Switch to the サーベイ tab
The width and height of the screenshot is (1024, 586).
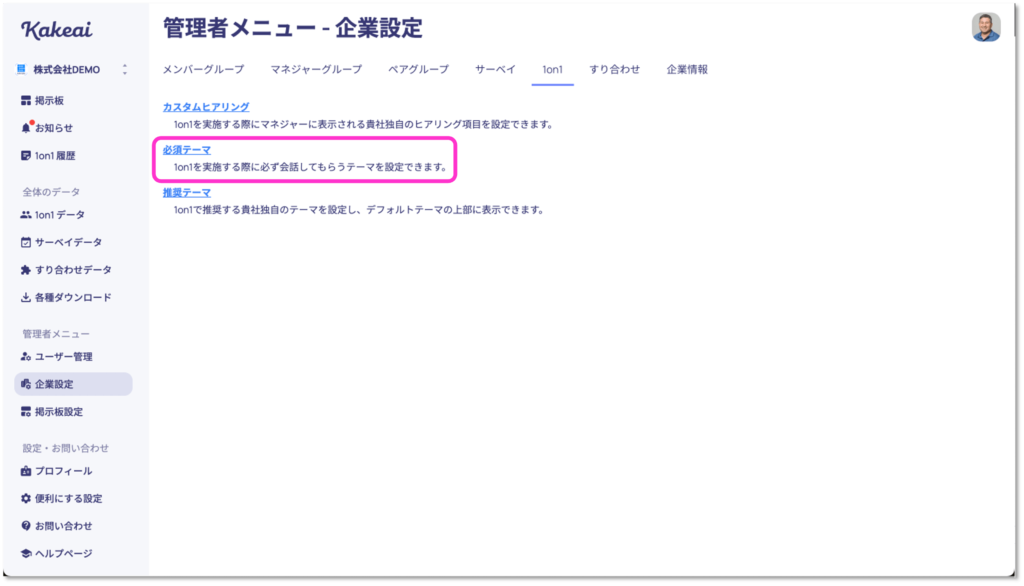pyautogui.click(x=495, y=69)
